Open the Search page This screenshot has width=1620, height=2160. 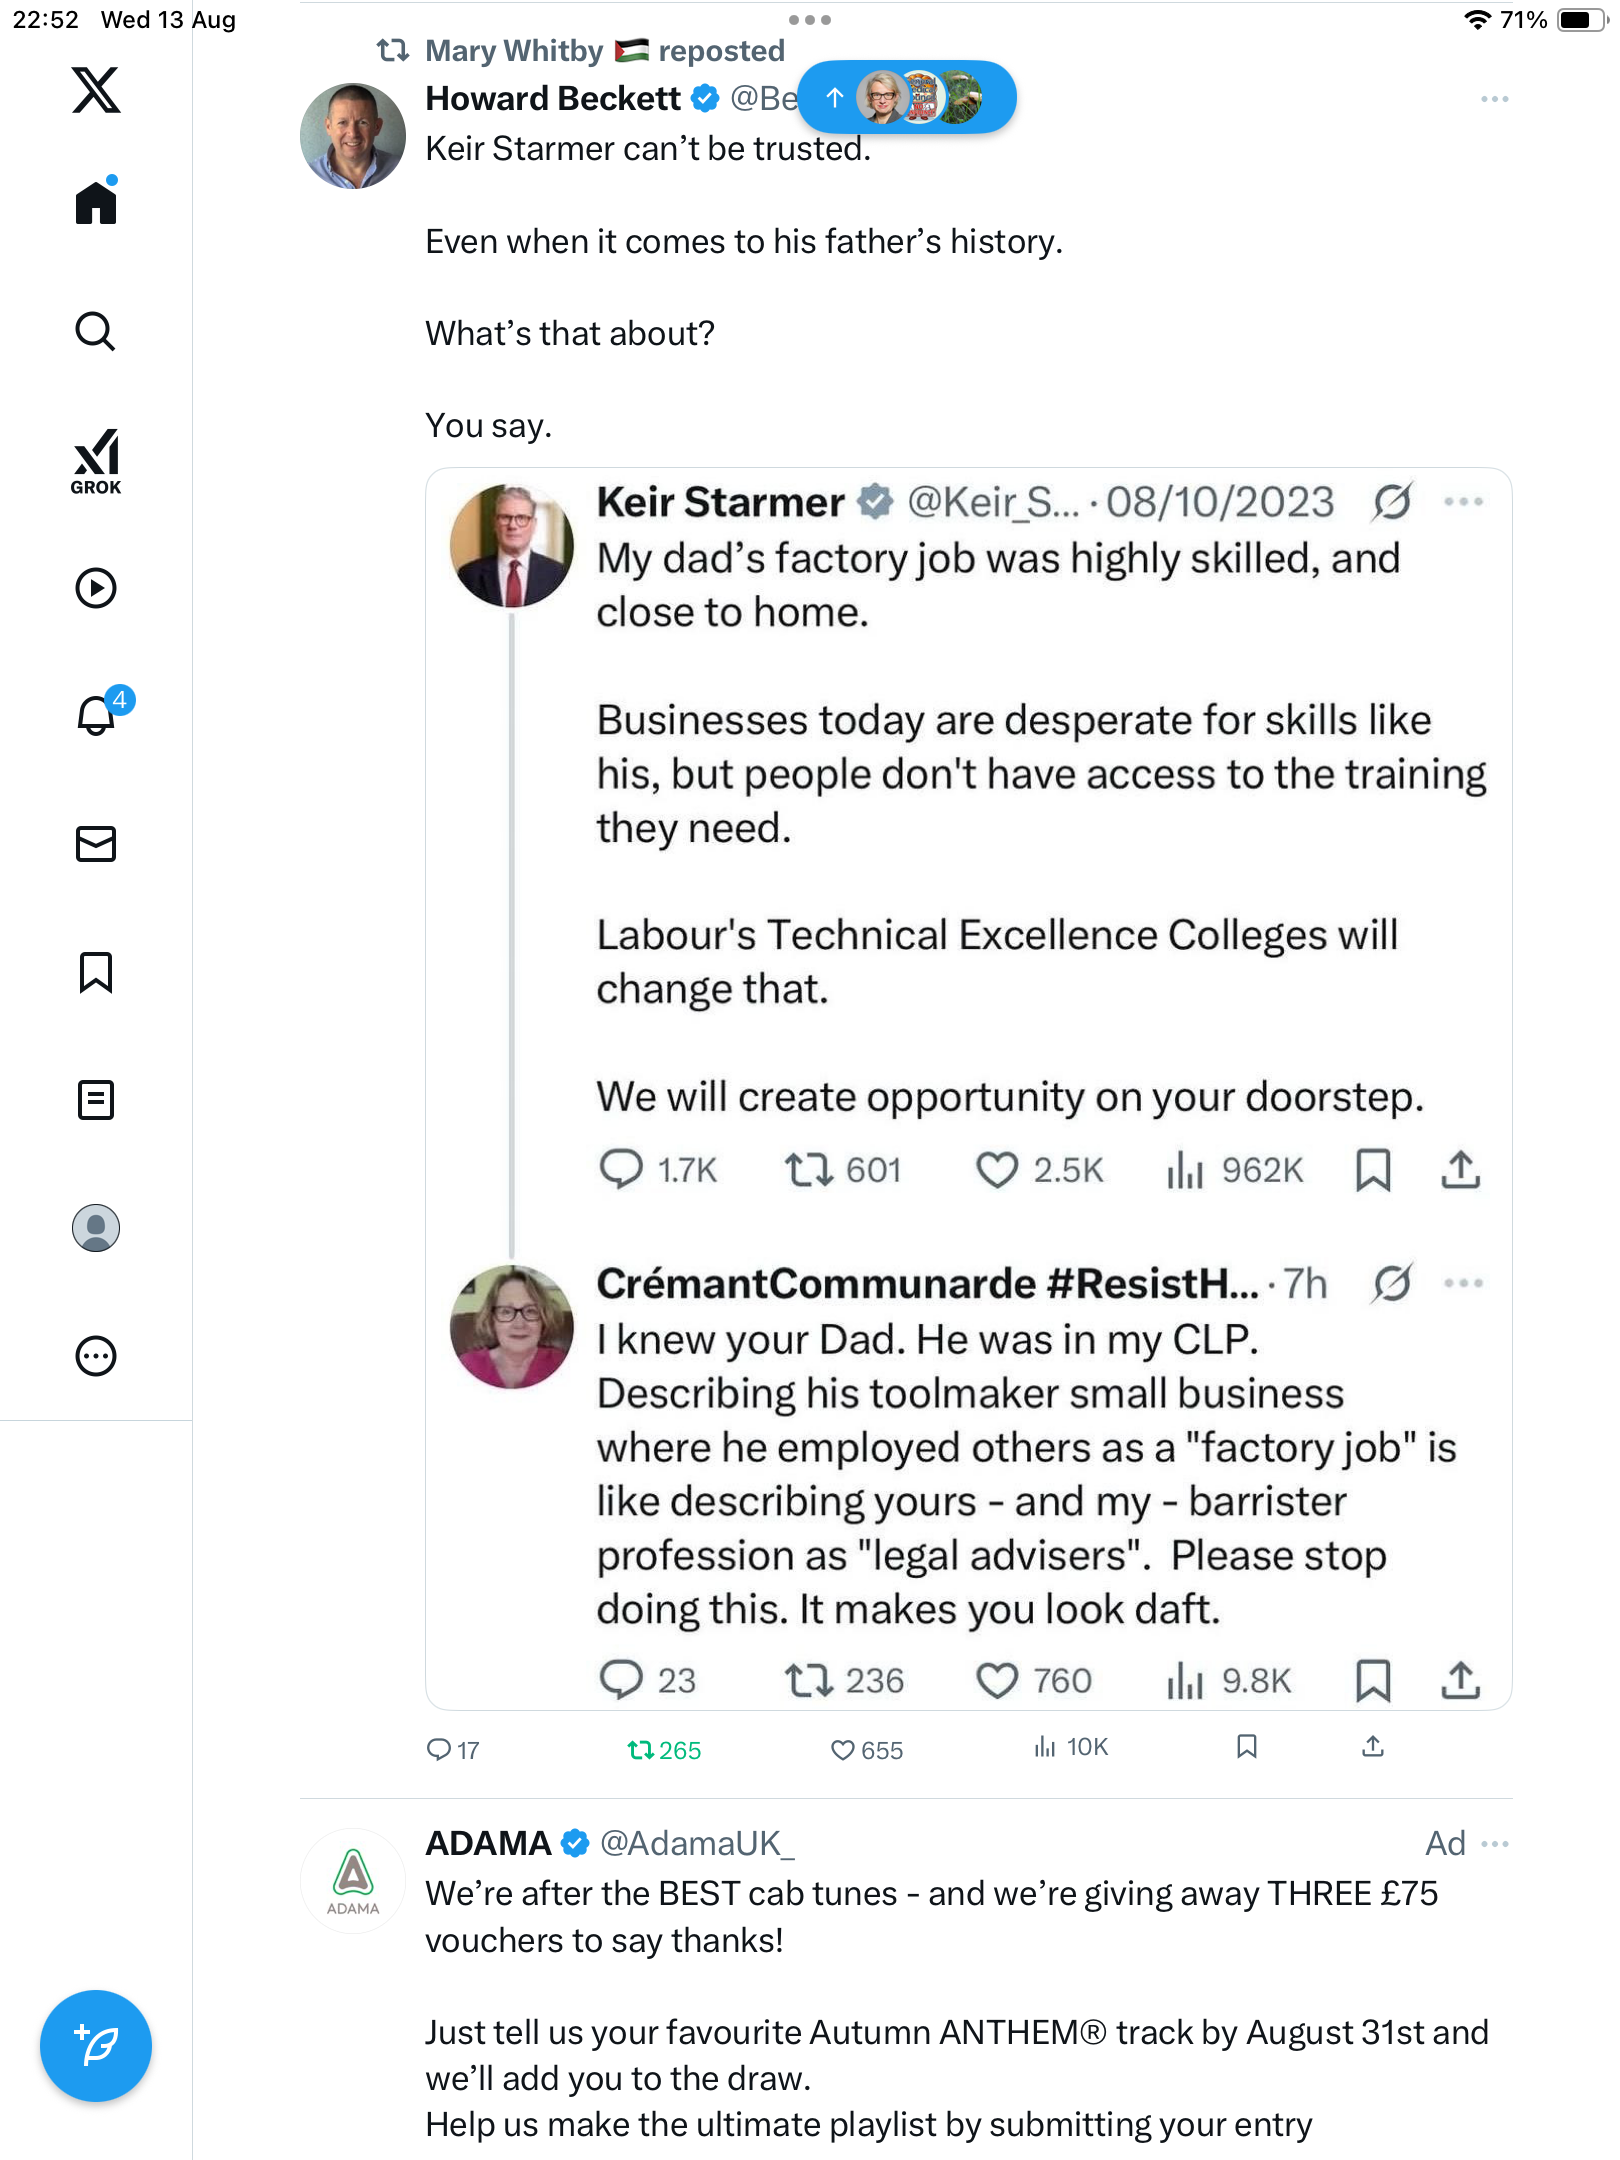[x=96, y=331]
